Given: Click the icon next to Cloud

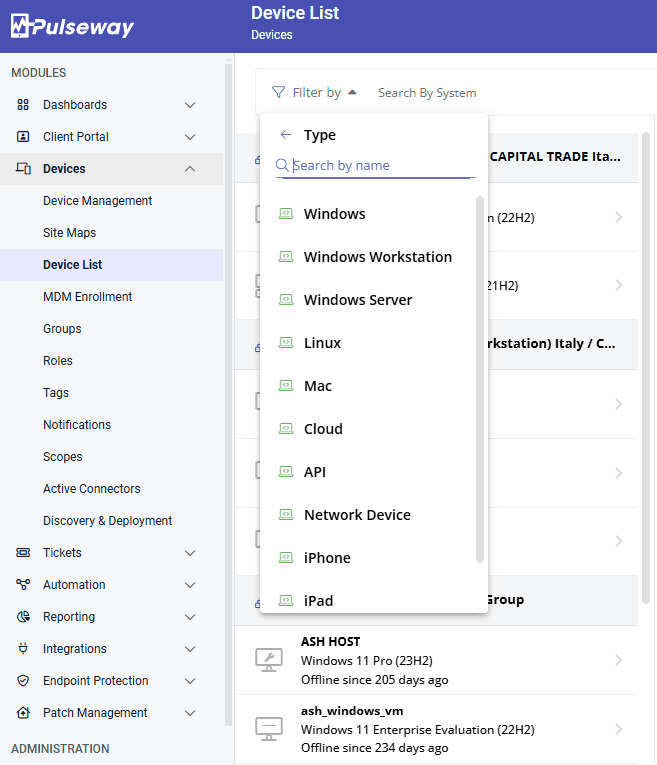Looking at the screenshot, I should 286,428.
